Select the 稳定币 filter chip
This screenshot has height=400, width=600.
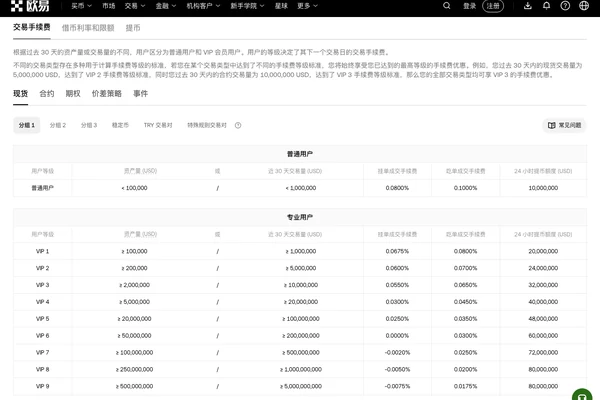[120, 125]
